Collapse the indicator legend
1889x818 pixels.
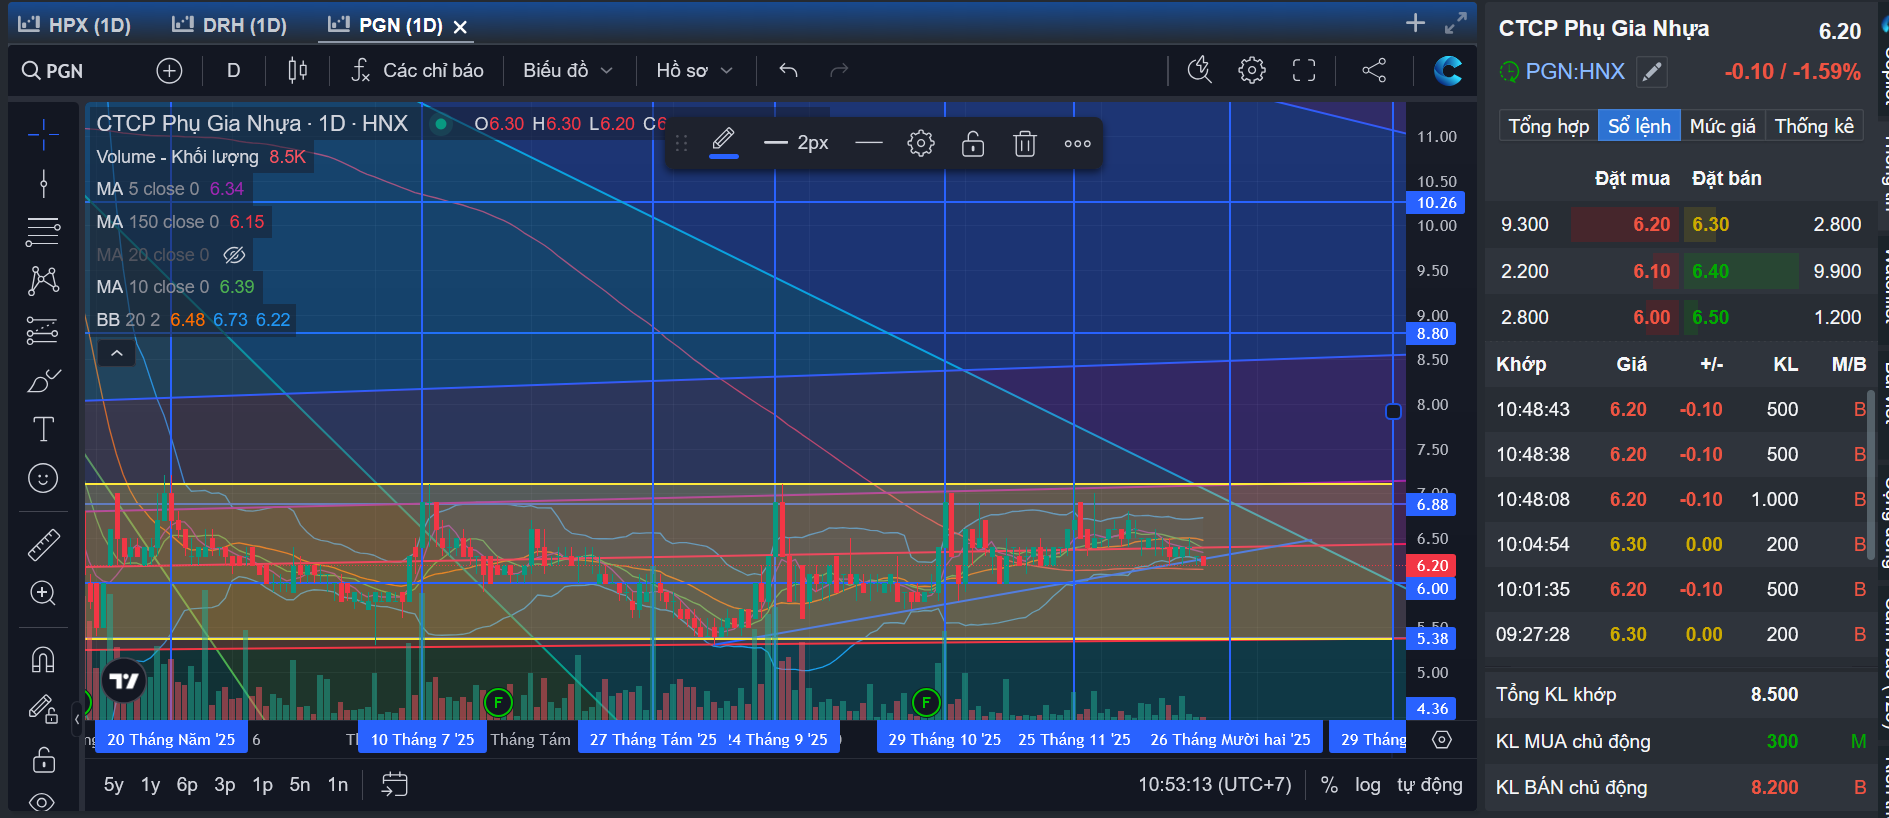click(x=117, y=353)
